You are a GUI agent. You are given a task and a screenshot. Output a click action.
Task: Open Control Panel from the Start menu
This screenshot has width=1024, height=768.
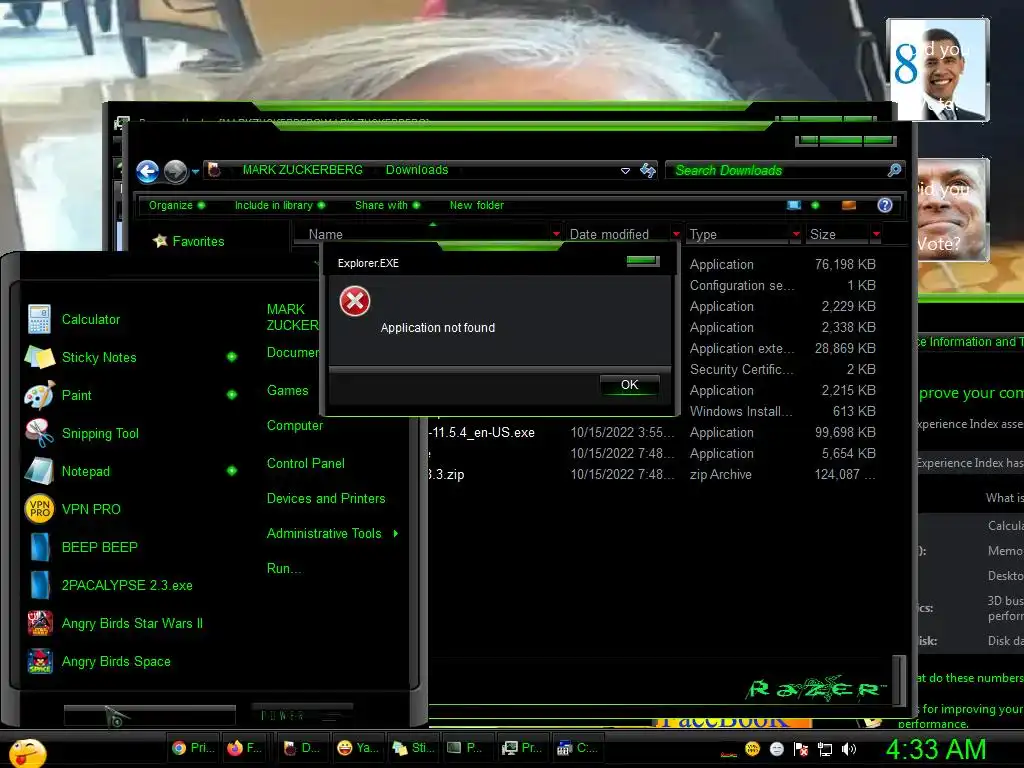pyautogui.click(x=306, y=463)
